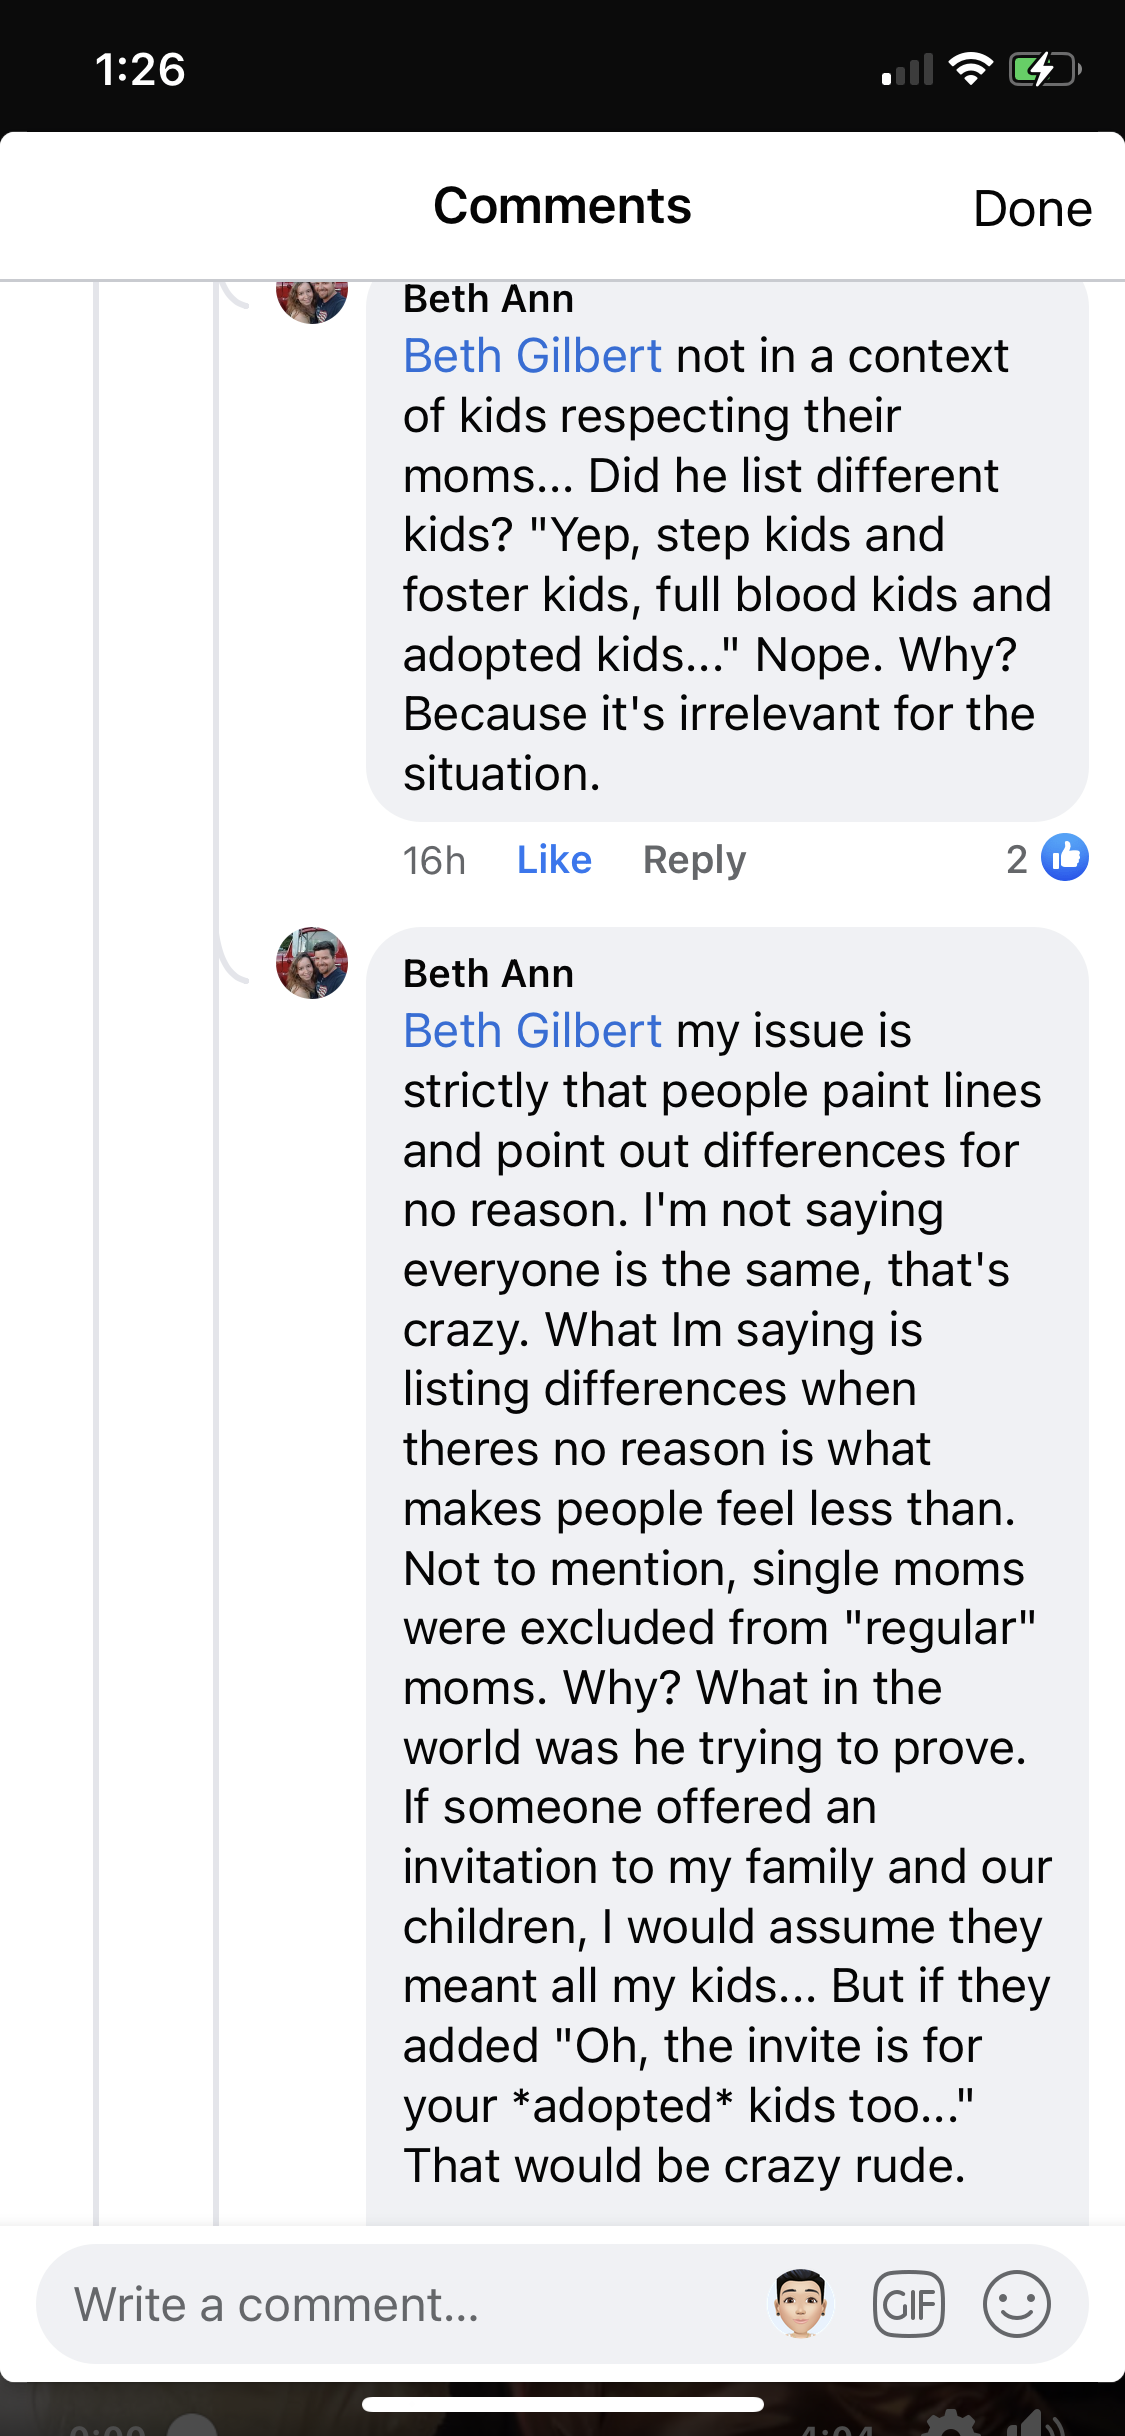The height and width of the screenshot is (2436, 1125).
Task: Like the 16h-old comment
Action: click(554, 860)
